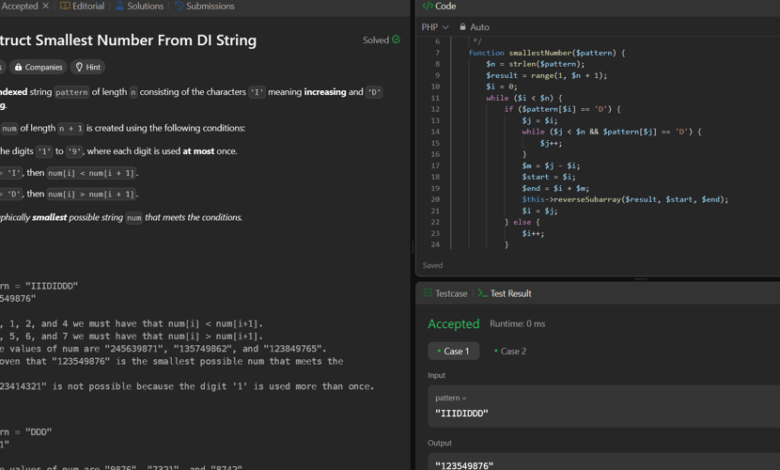780x470 pixels.
Task: Click the Solved checkmark icon
Action: click(396, 39)
